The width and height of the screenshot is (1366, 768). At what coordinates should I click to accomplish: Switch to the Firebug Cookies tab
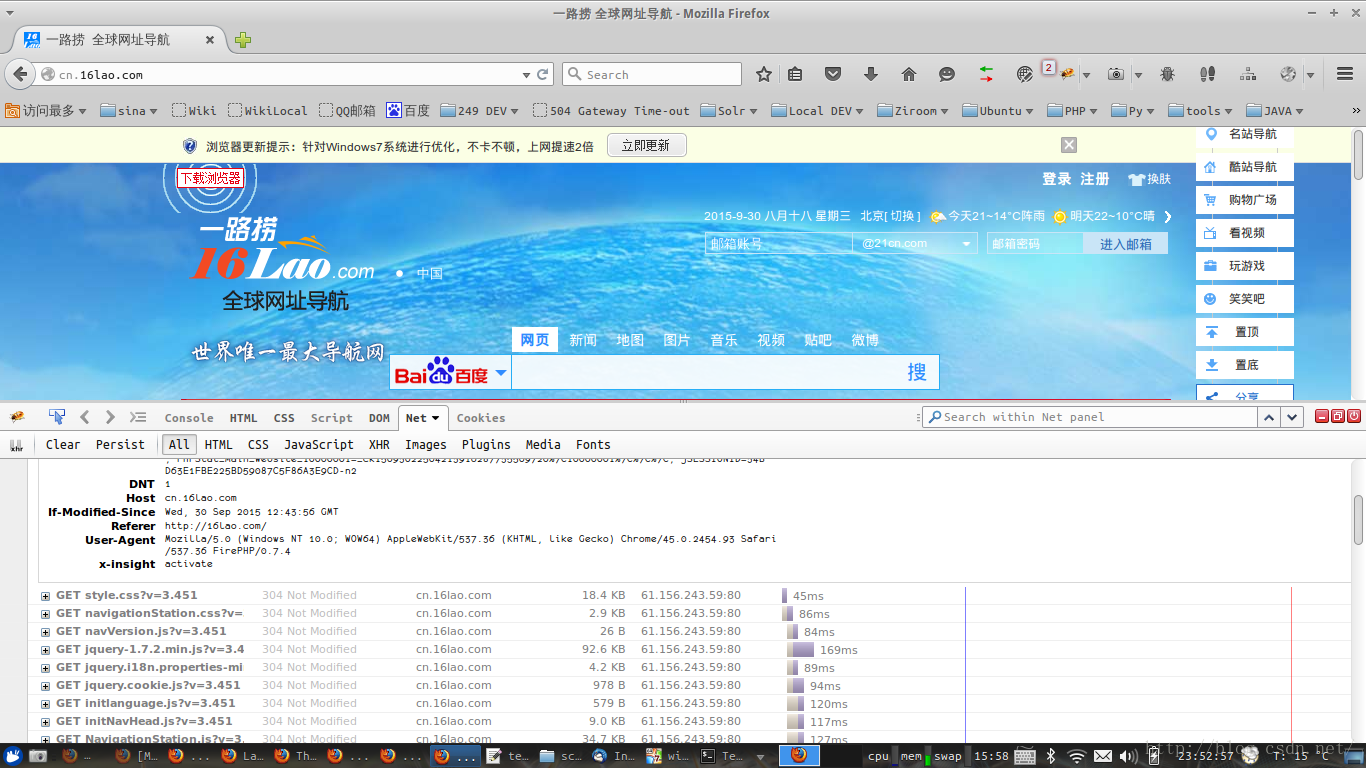[x=481, y=418]
